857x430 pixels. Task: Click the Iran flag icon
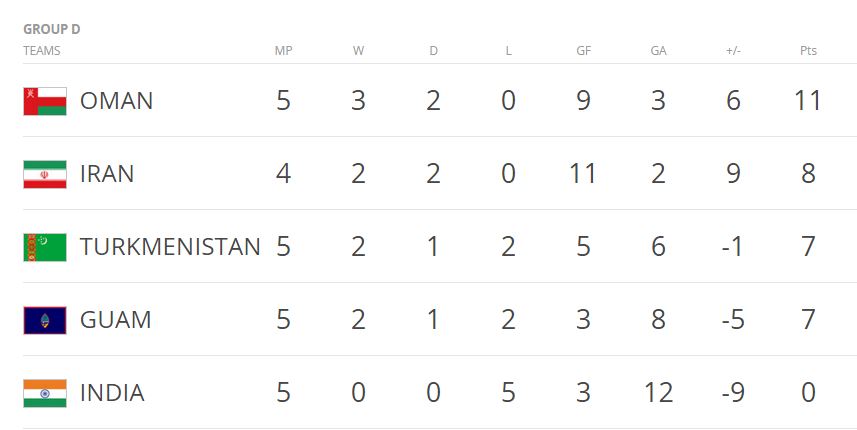(x=45, y=174)
